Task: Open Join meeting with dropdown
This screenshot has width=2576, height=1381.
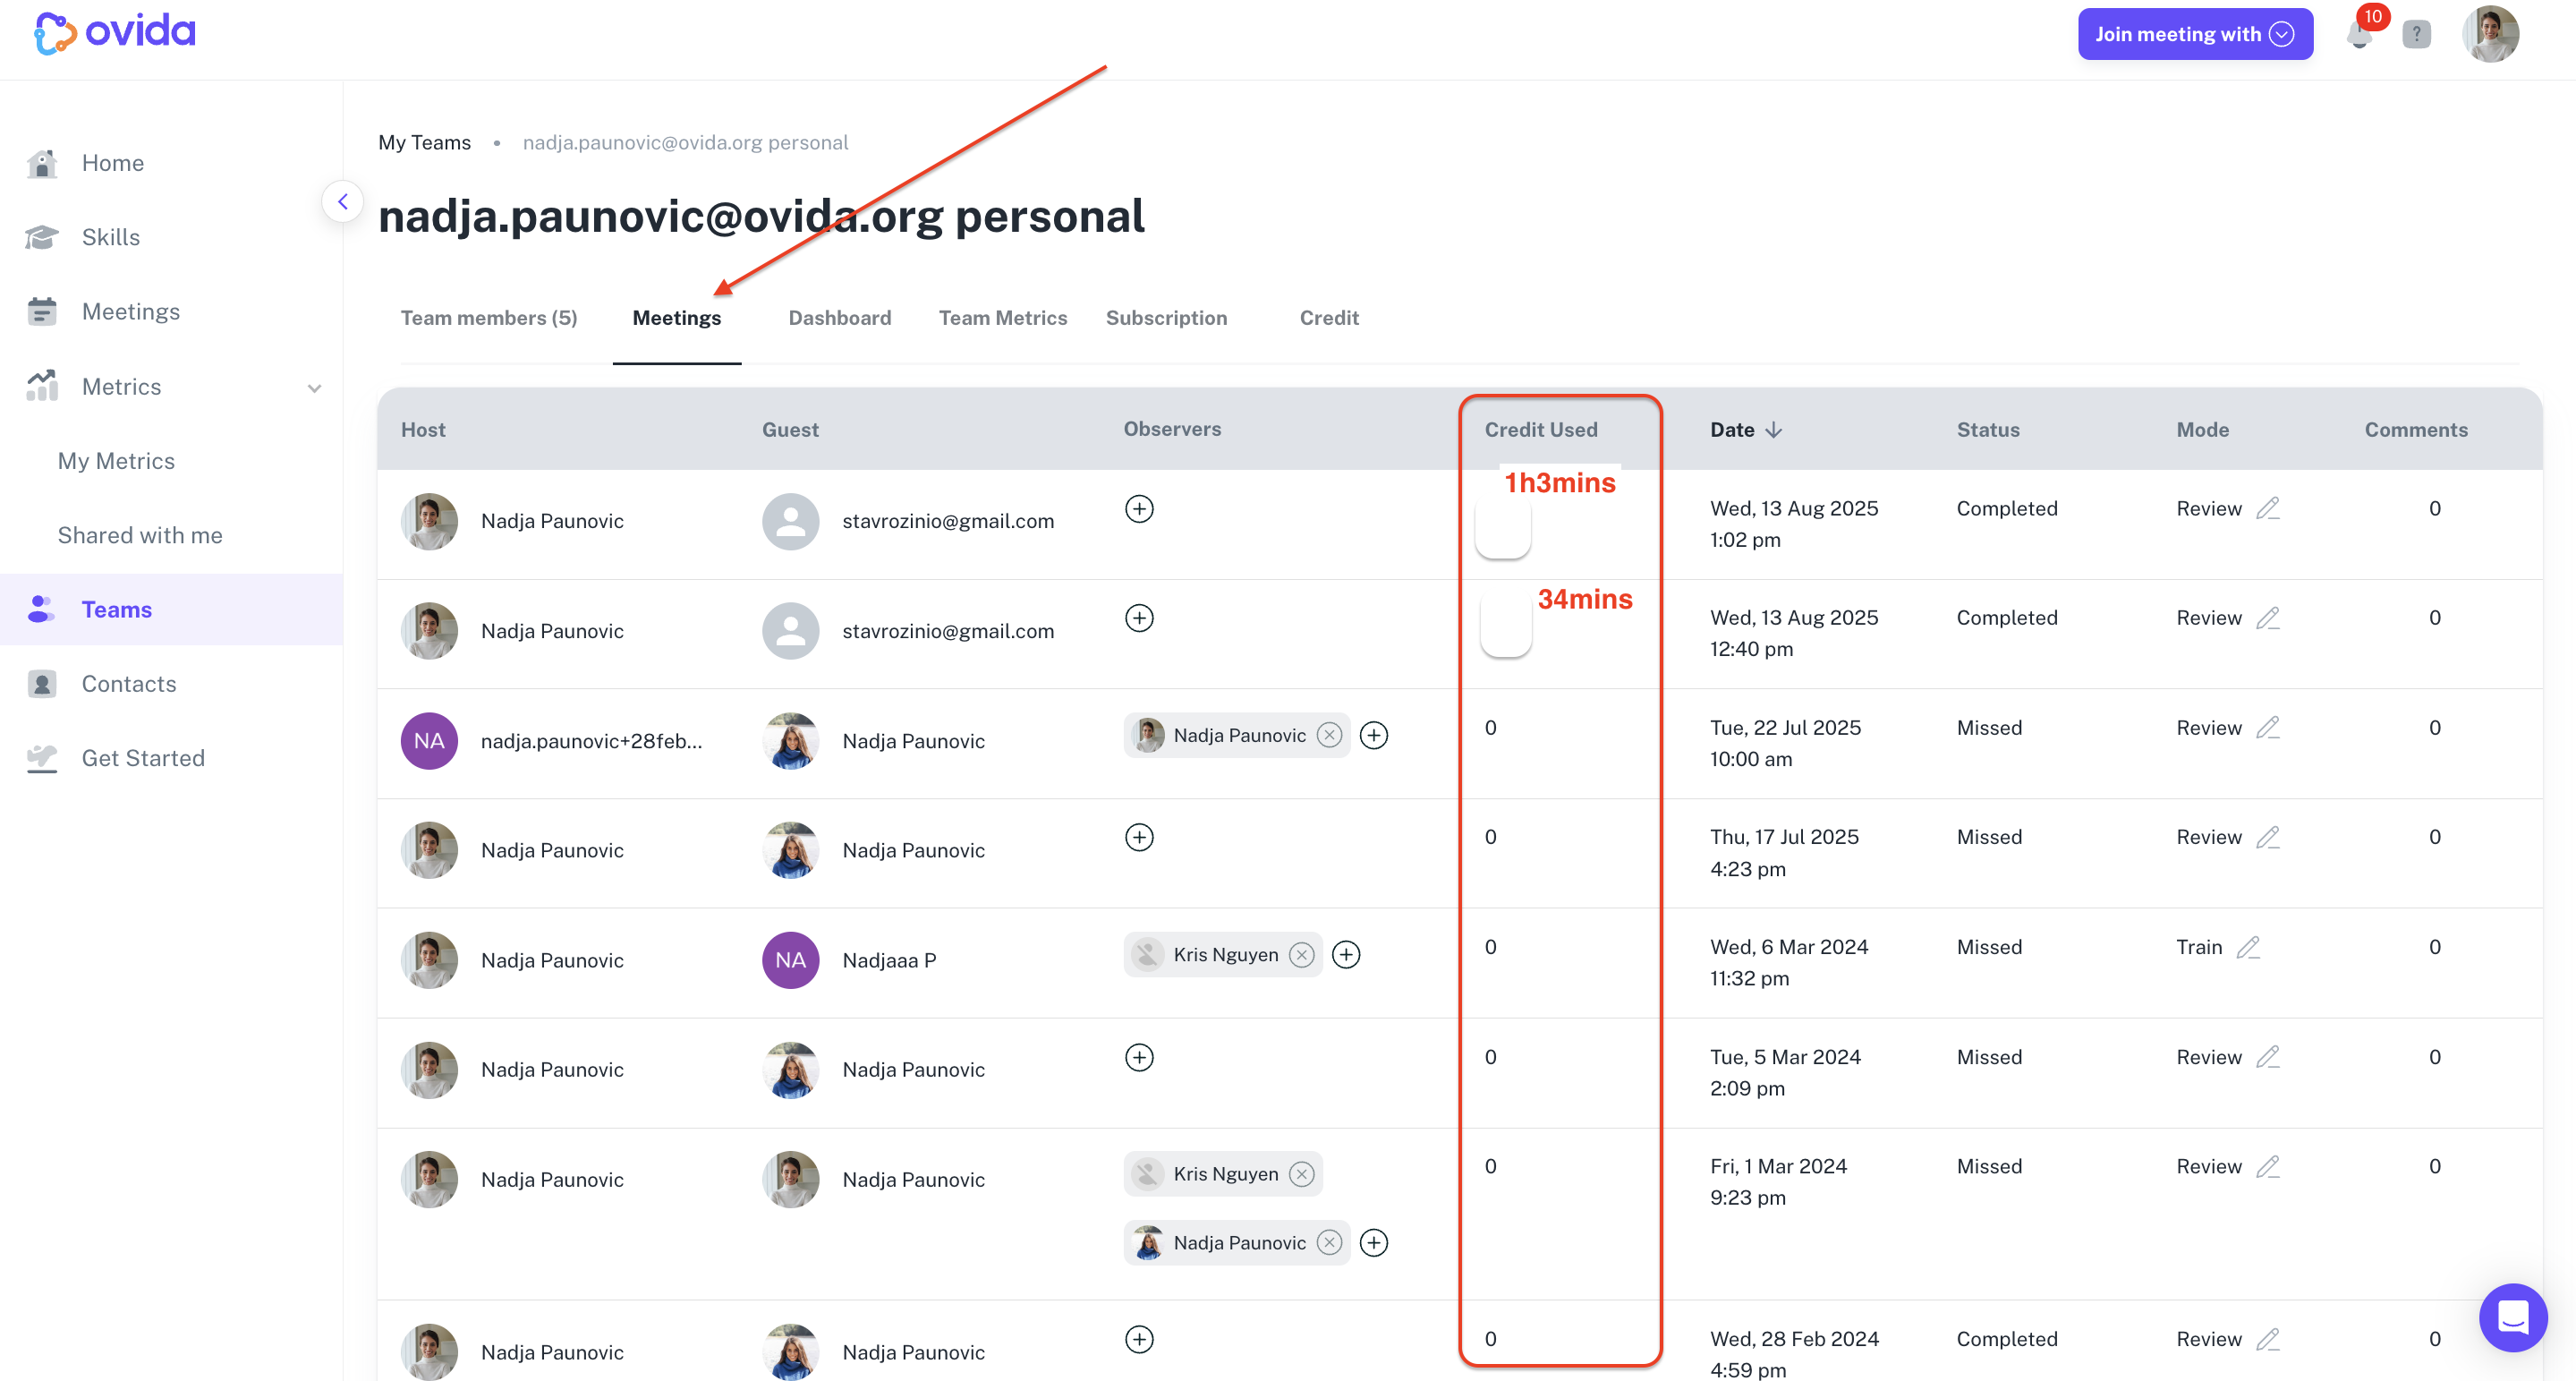Action: point(2195,34)
